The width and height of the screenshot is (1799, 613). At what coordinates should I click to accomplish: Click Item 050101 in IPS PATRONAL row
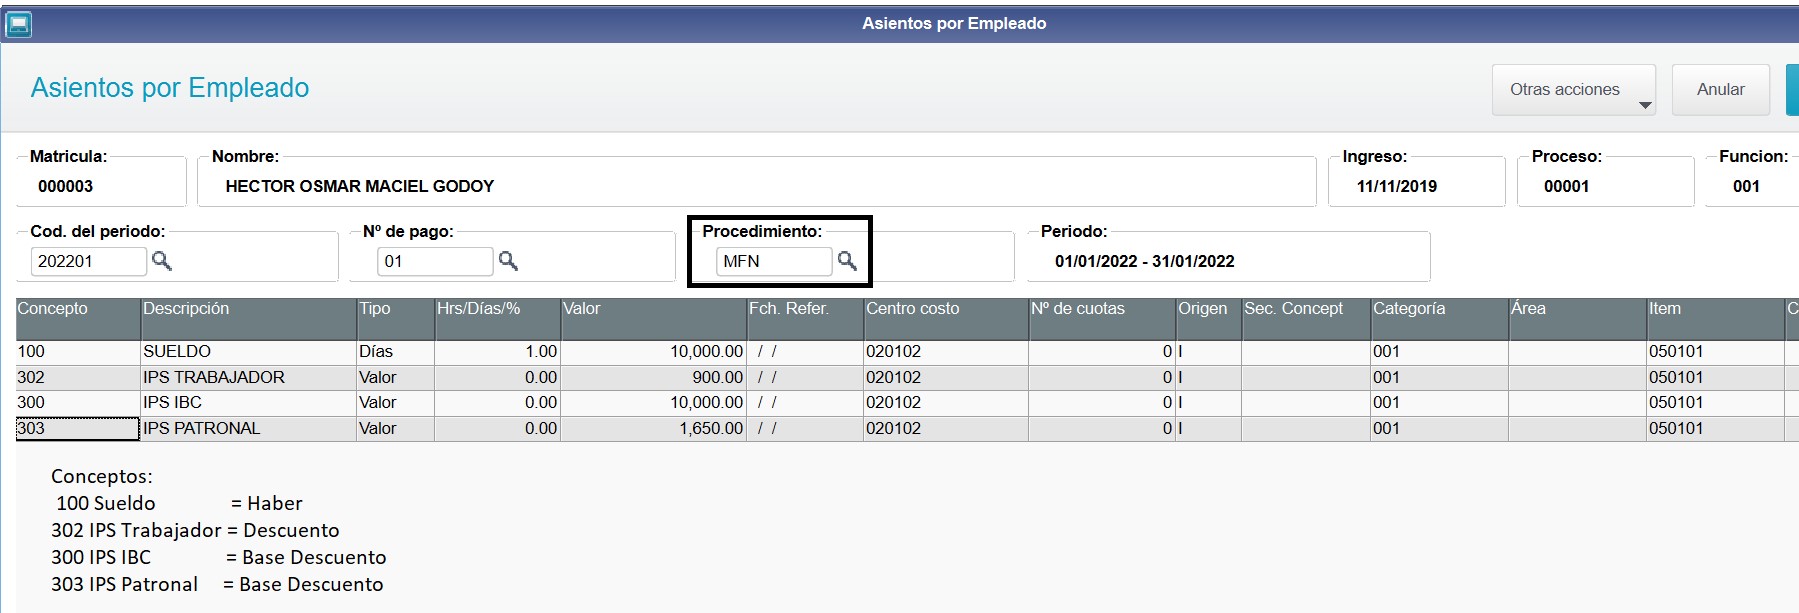coord(1716,429)
